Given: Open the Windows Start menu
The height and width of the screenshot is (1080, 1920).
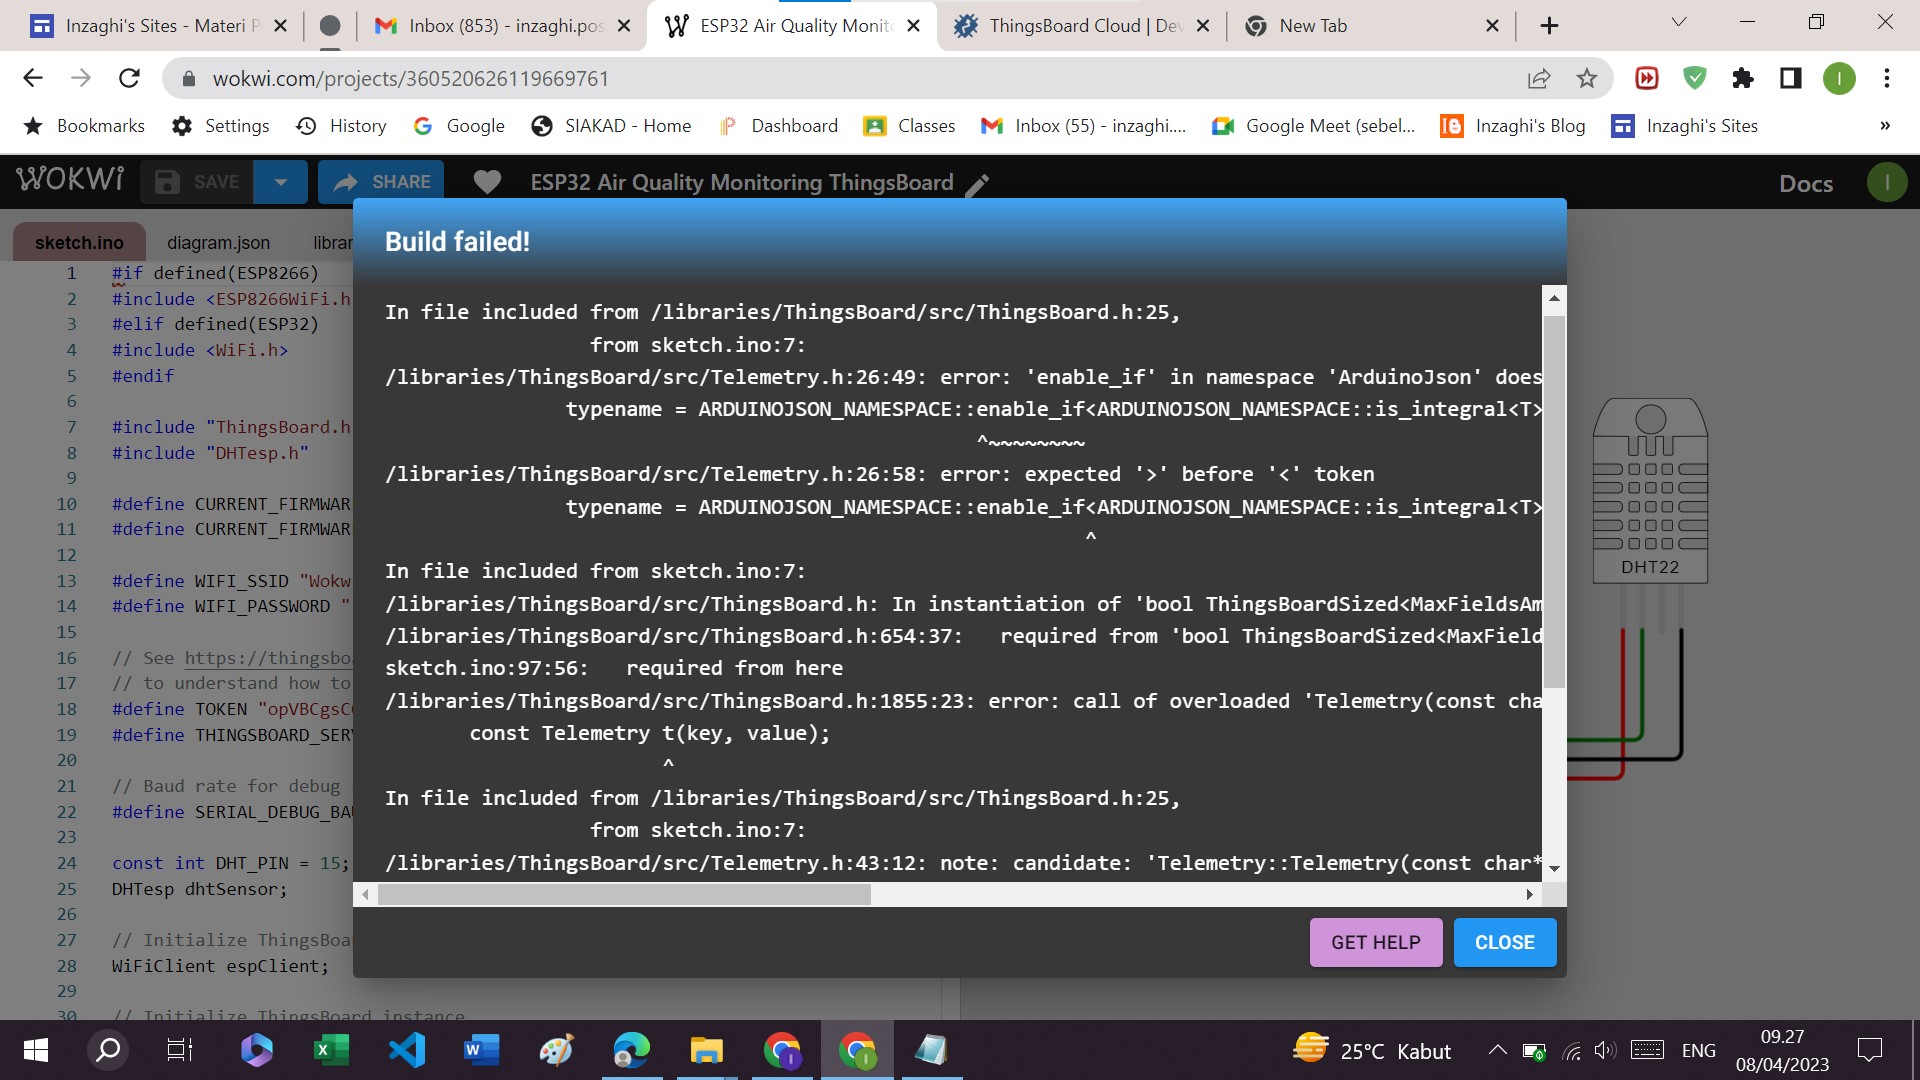Looking at the screenshot, I should (35, 1050).
